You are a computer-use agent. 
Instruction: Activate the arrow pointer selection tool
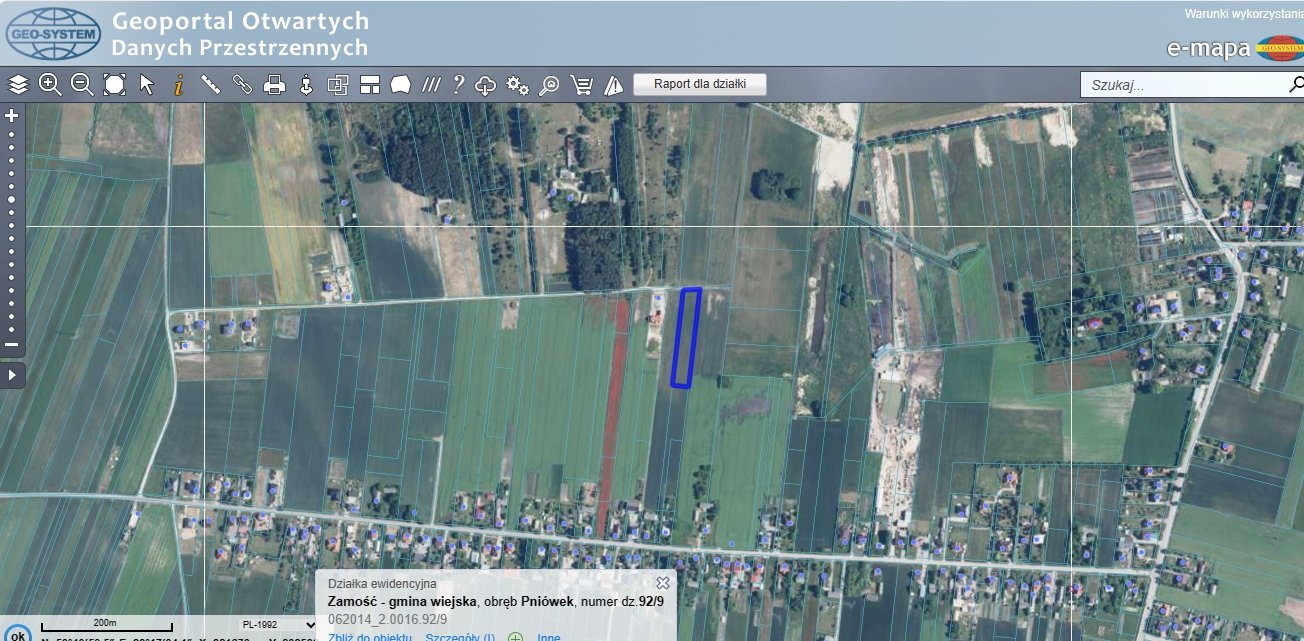coord(147,84)
